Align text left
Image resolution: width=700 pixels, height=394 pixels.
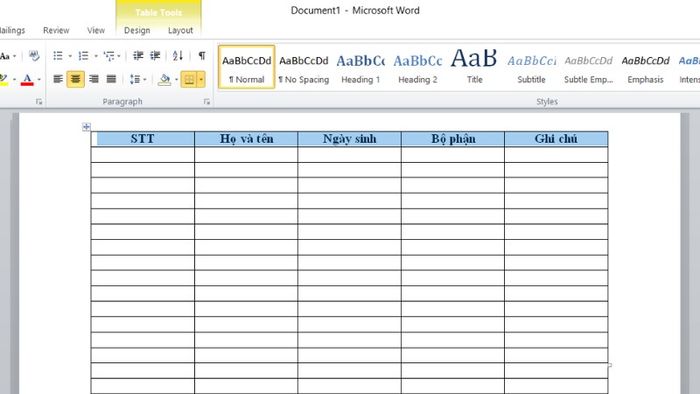tap(58, 79)
